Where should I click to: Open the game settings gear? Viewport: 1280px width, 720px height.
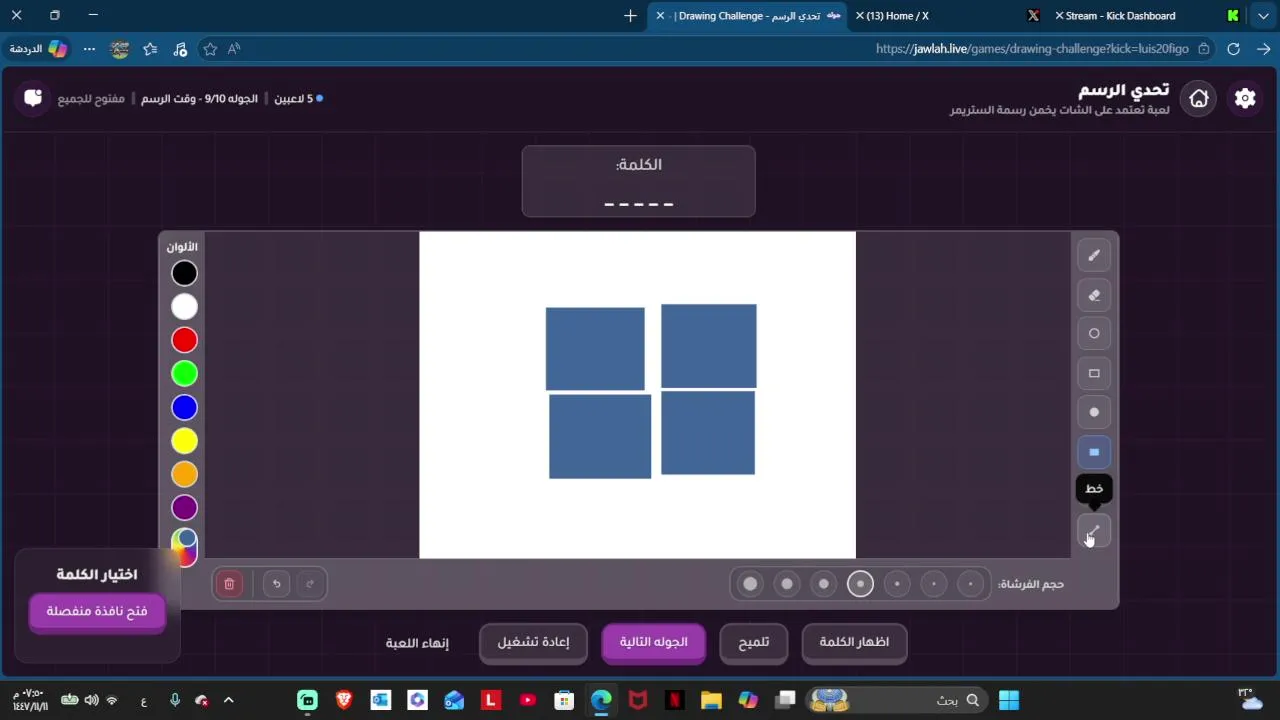[1245, 98]
